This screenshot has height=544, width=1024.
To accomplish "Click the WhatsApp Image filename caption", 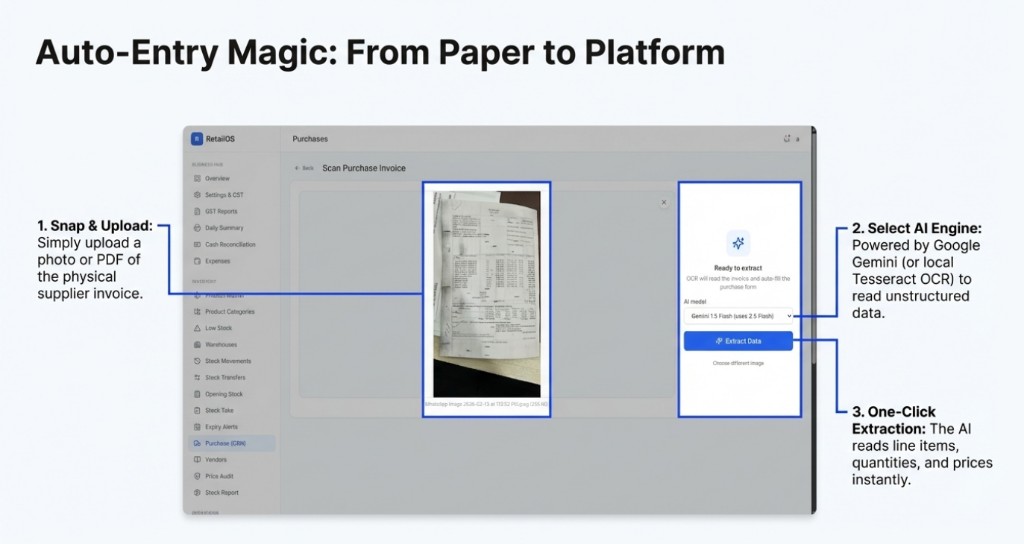I will [487, 404].
